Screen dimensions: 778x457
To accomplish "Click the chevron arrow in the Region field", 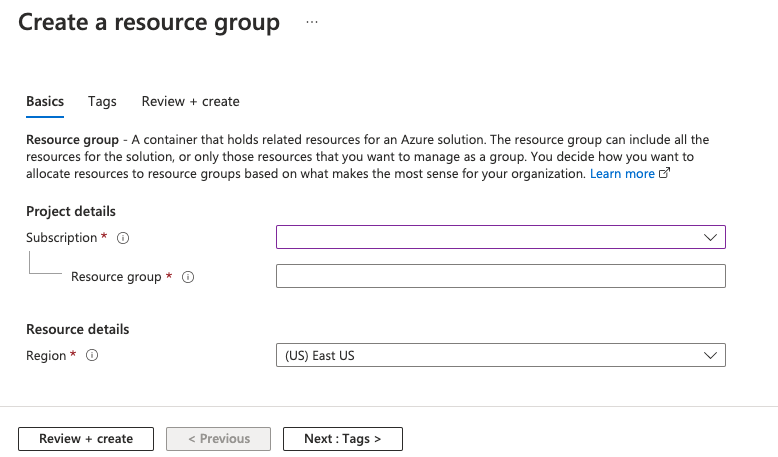I will tap(710, 356).
